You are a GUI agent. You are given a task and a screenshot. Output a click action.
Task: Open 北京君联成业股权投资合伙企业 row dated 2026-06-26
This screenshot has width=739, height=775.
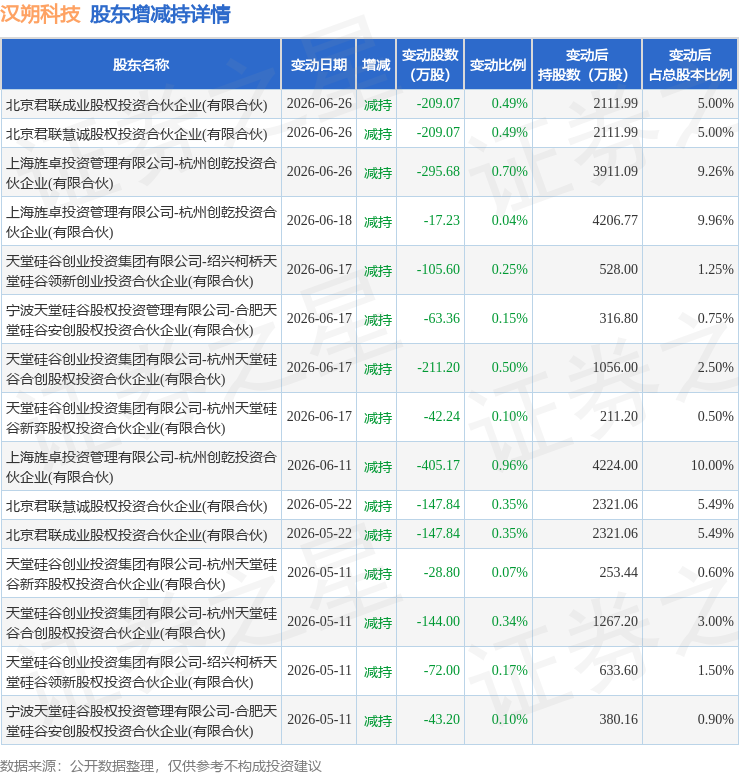[369, 104]
